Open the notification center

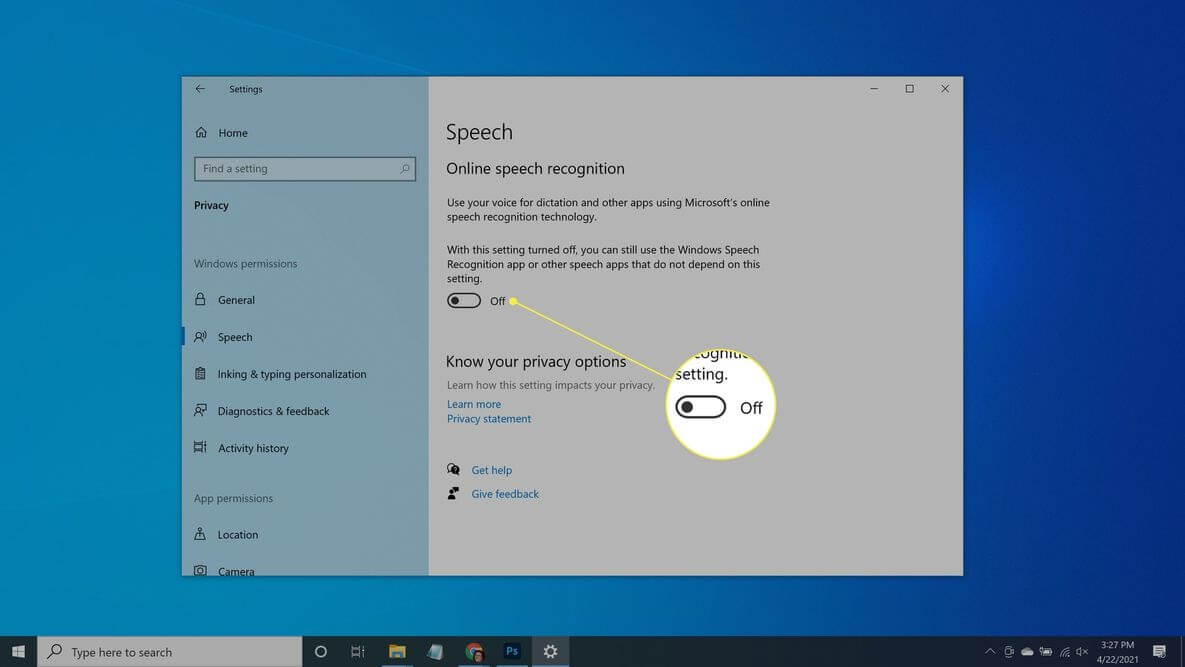coord(1159,651)
